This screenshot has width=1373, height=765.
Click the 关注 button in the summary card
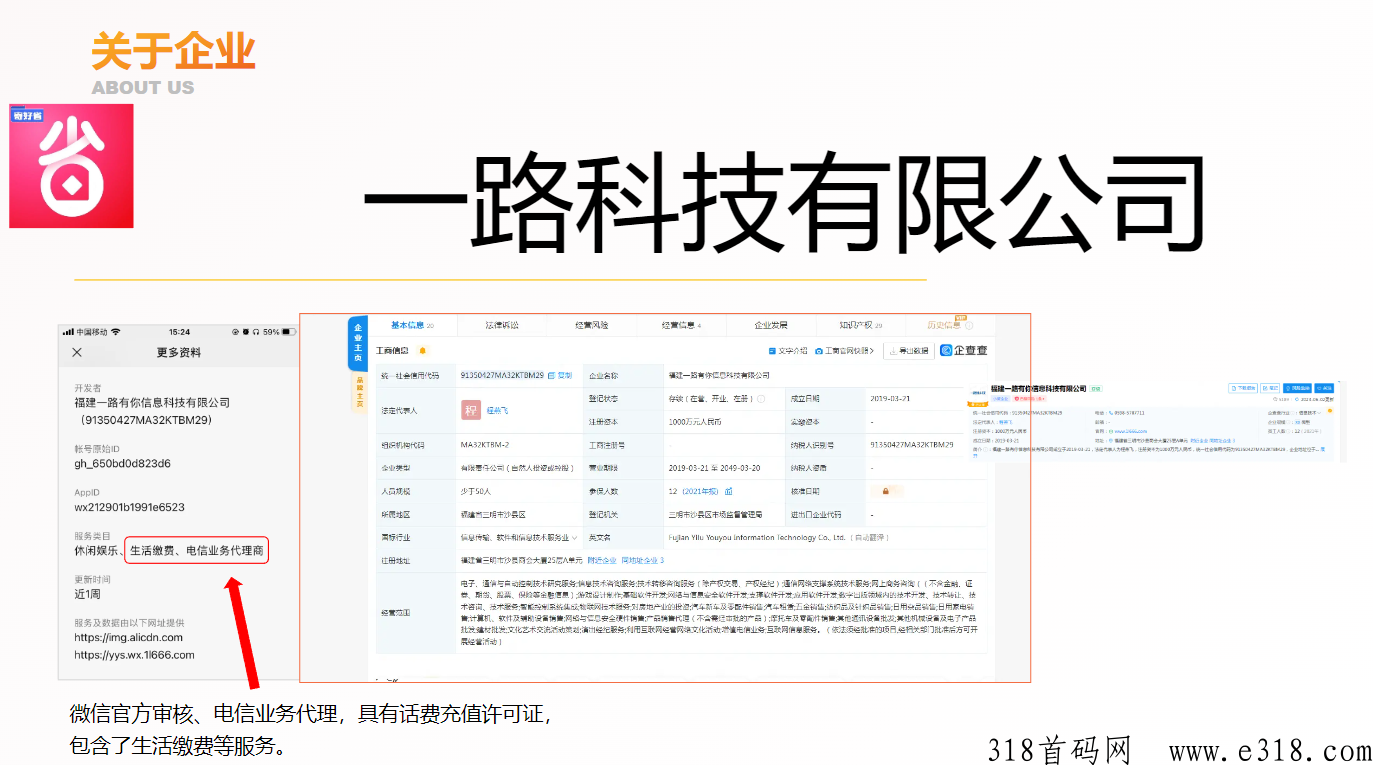pos(1324,388)
